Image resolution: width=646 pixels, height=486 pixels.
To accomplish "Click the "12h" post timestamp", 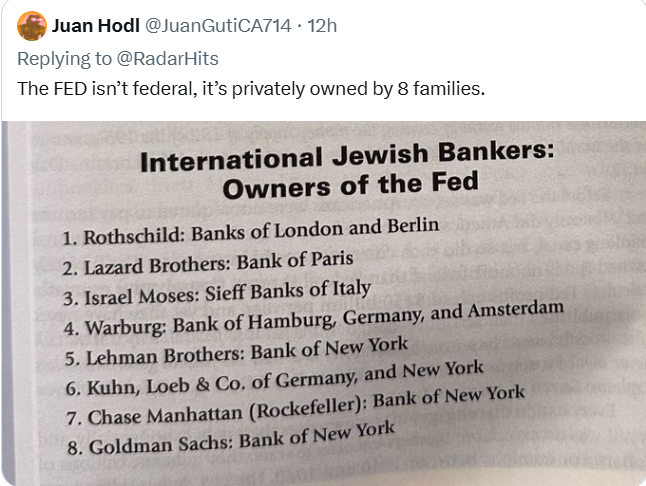I will pos(322,25).
